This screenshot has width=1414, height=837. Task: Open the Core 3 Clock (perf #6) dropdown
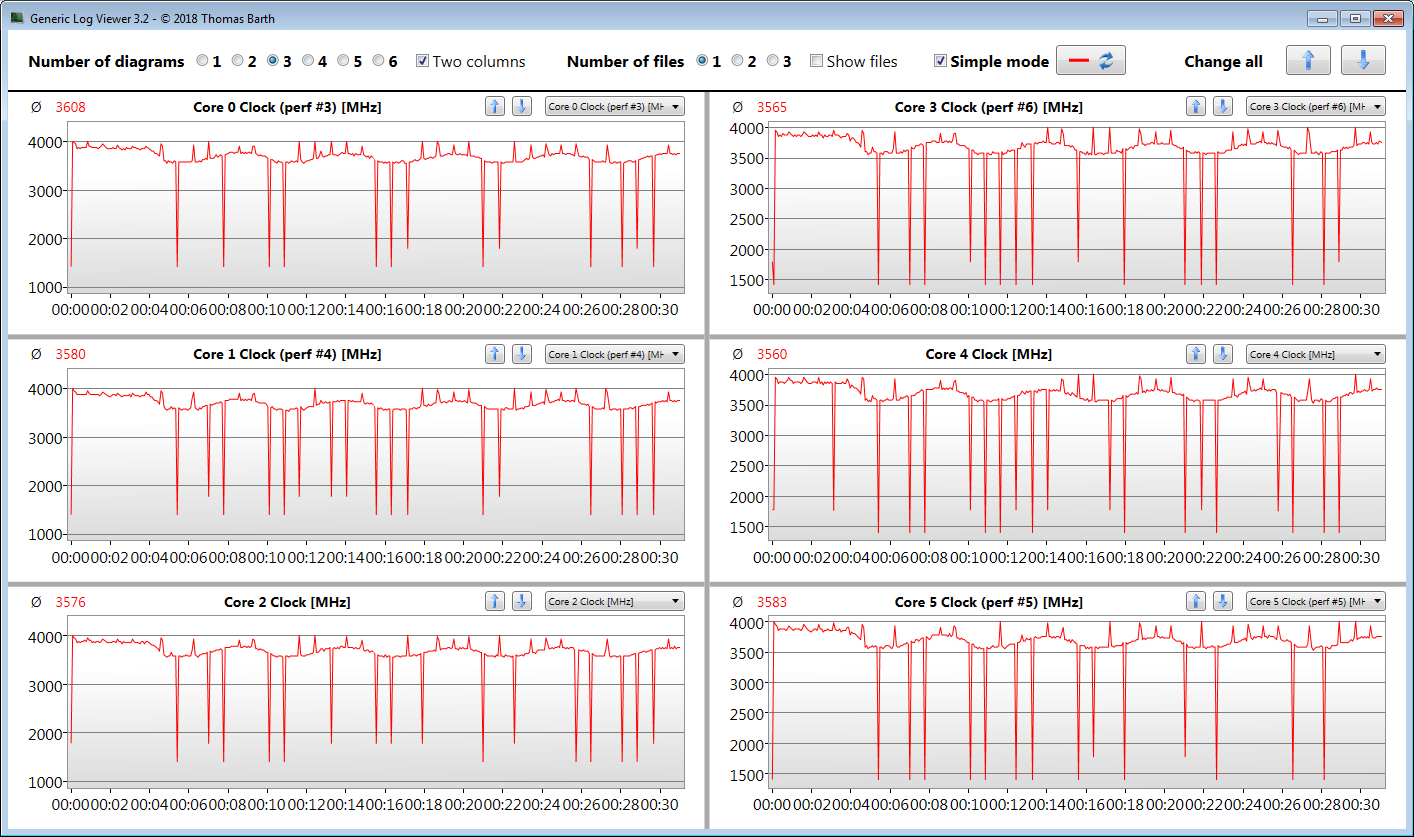(x=1315, y=106)
